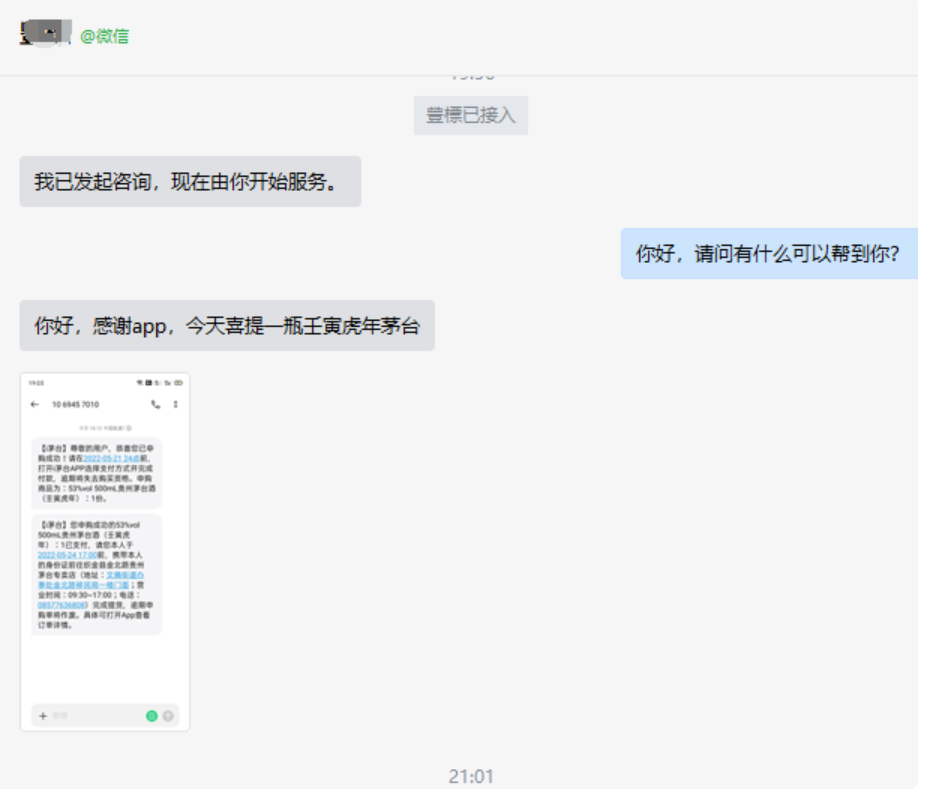Select message about 壬寅虎年茅台

227,326
